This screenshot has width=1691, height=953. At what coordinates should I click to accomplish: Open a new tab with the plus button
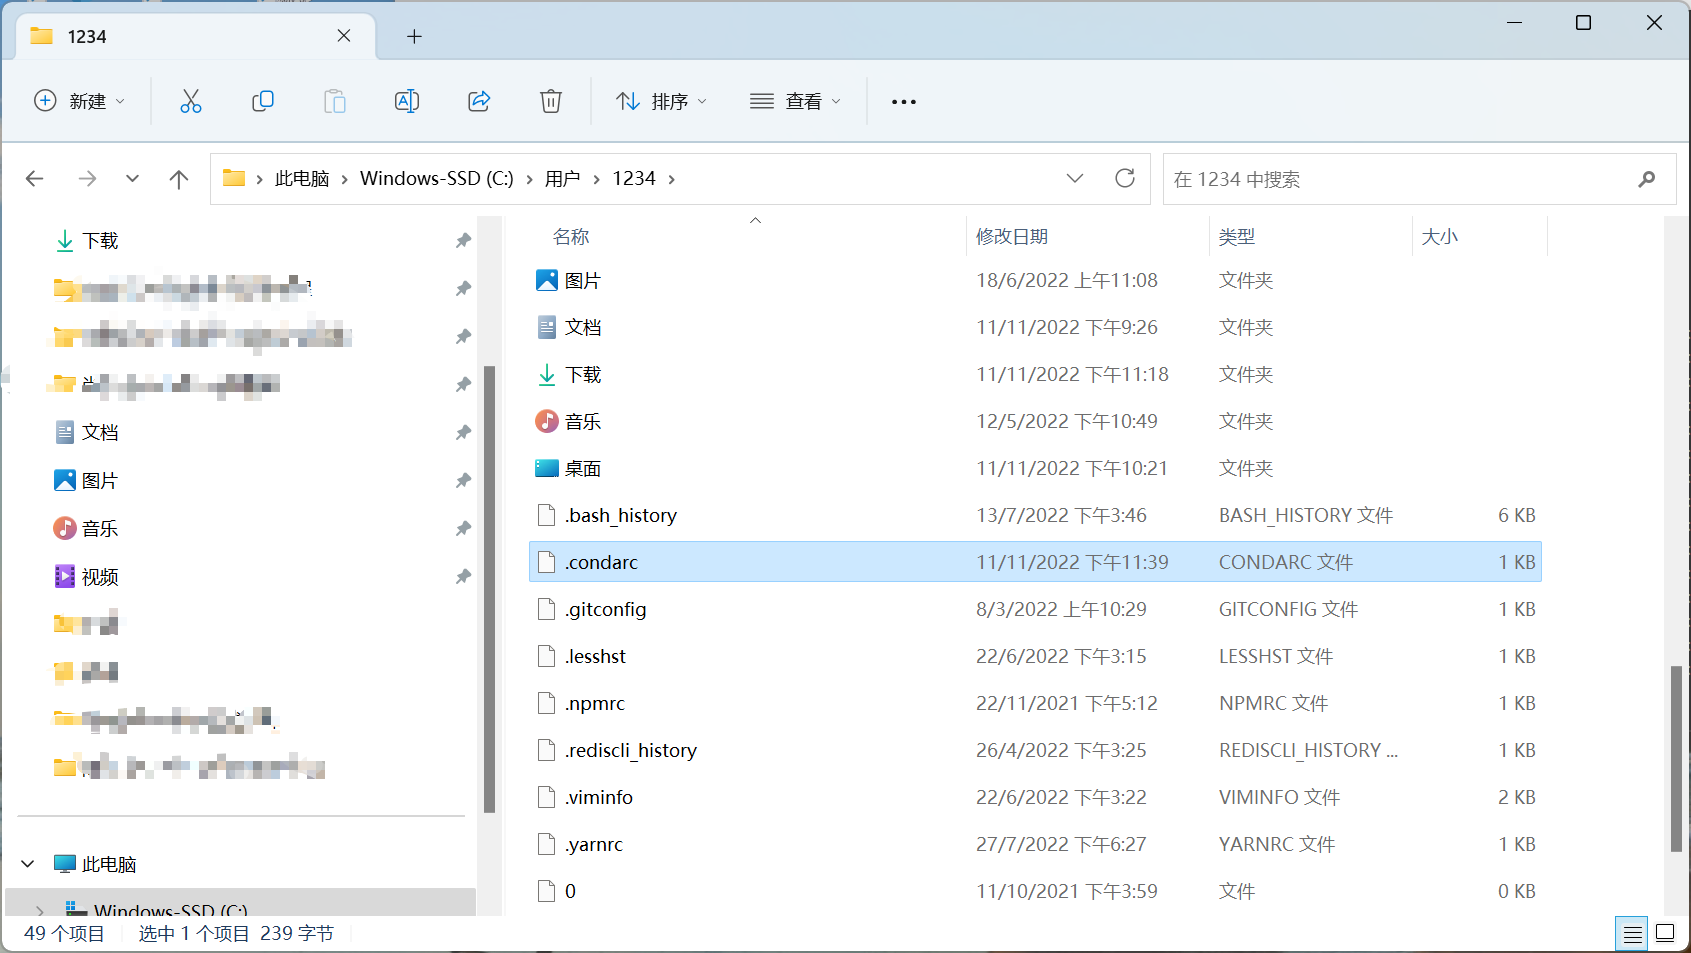[x=414, y=36]
